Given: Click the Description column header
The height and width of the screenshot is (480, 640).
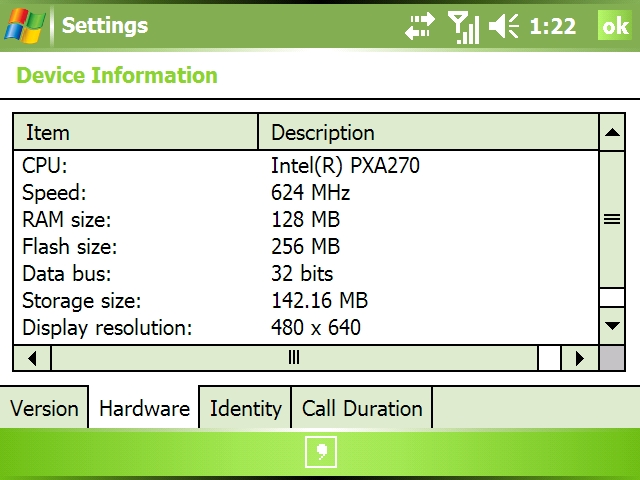Looking at the screenshot, I should [429, 132].
